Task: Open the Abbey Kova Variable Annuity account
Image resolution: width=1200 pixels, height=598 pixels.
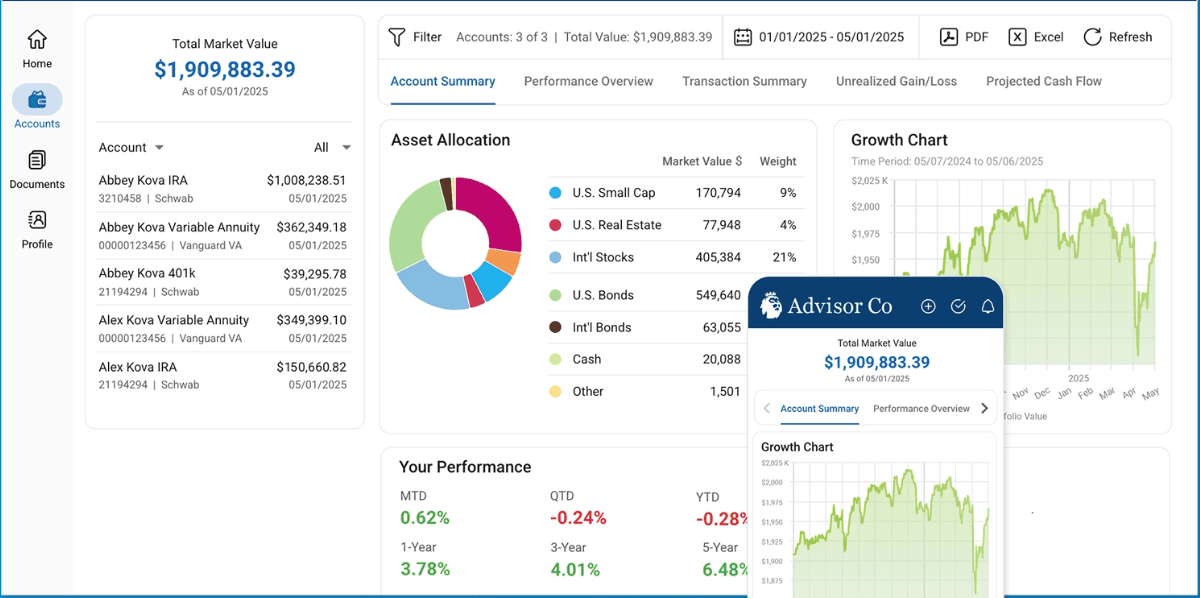Action: click(x=223, y=236)
